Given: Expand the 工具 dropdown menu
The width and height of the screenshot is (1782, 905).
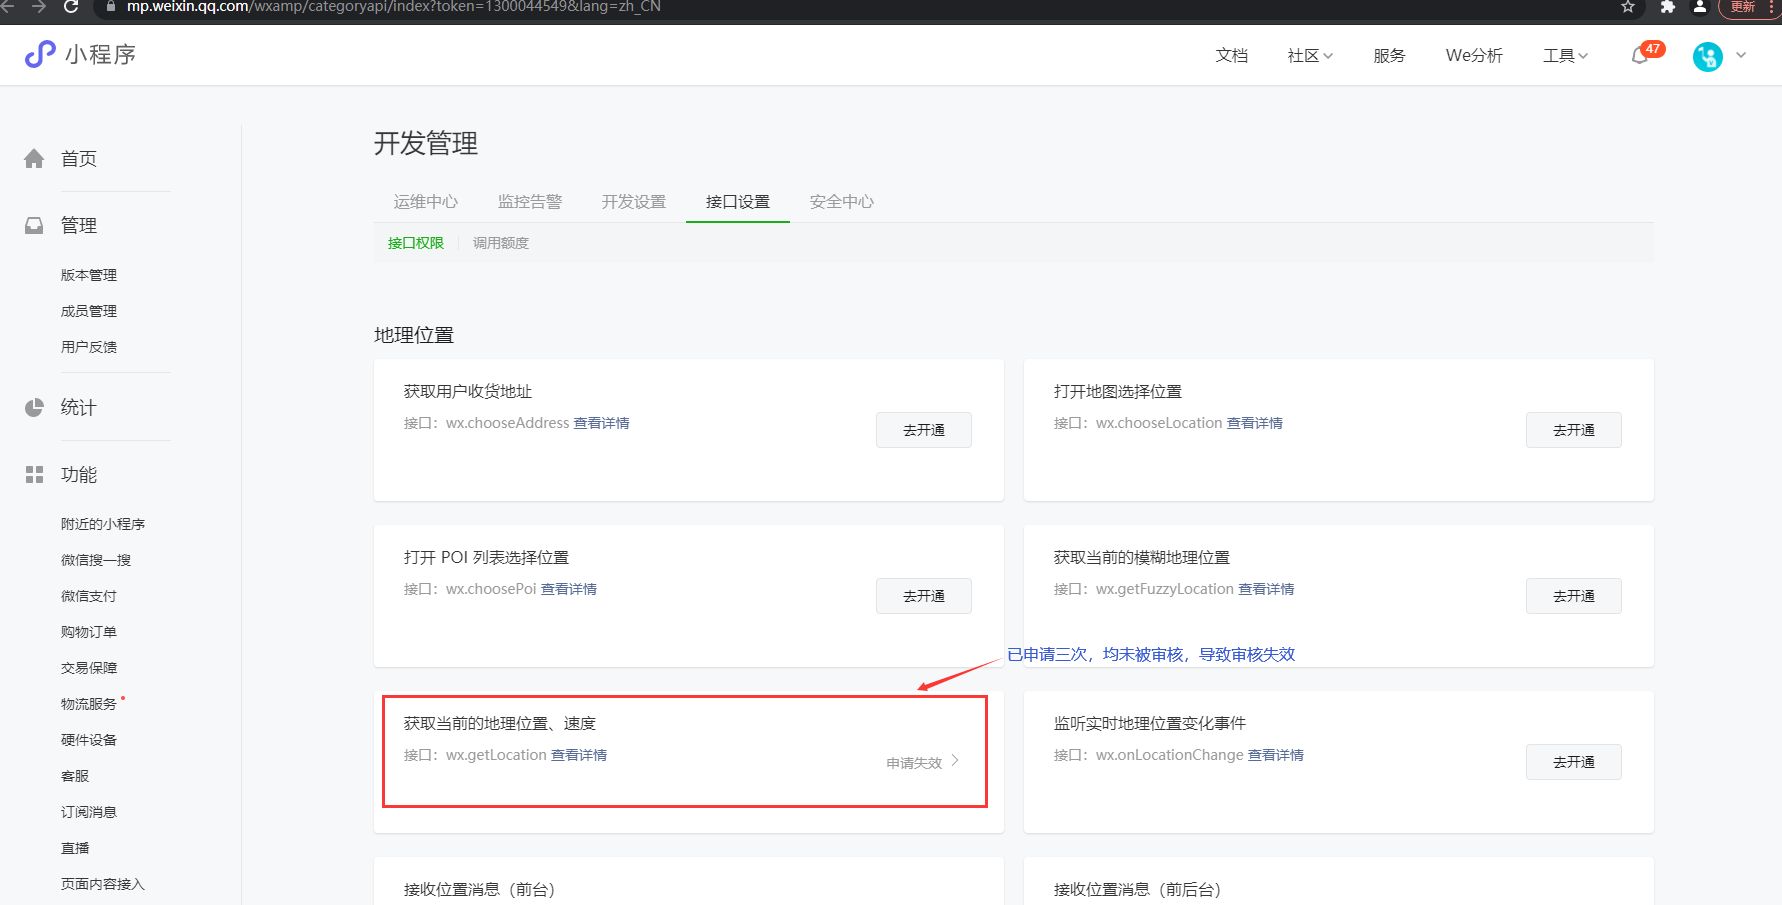Looking at the screenshot, I should click(x=1565, y=56).
